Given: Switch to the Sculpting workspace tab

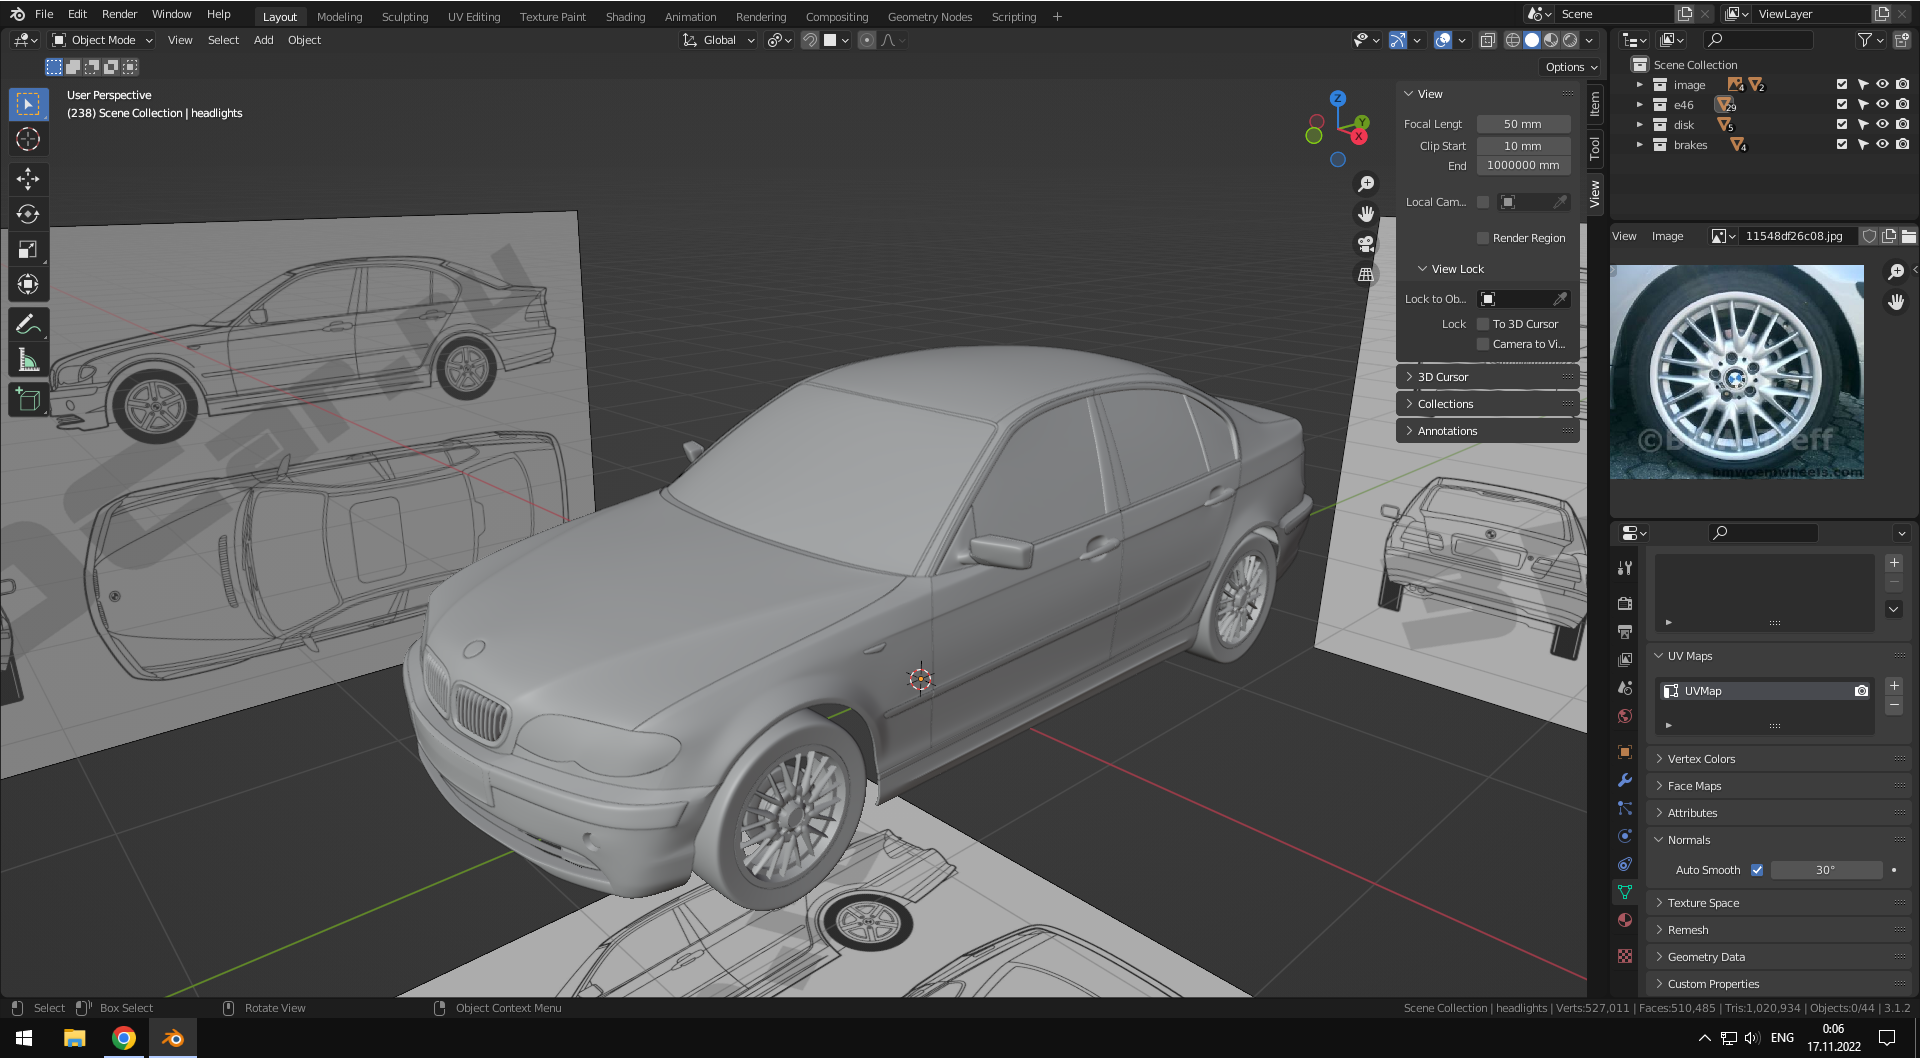Looking at the screenshot, I should tap(404, 17).
